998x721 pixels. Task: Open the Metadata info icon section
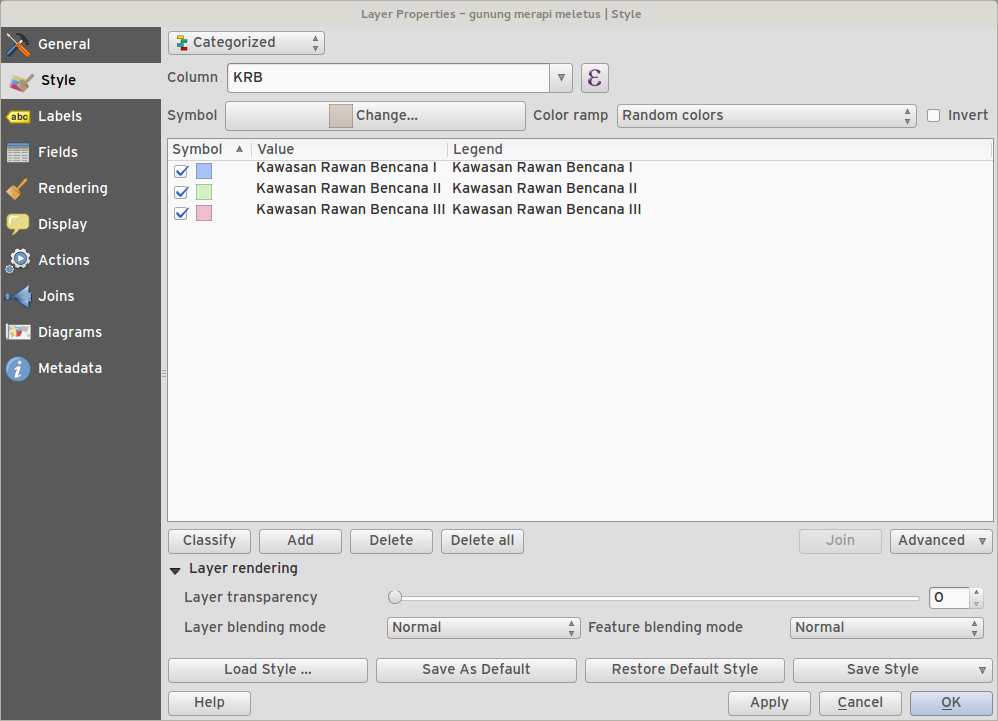pyautogui.click(x=18, y=368)
